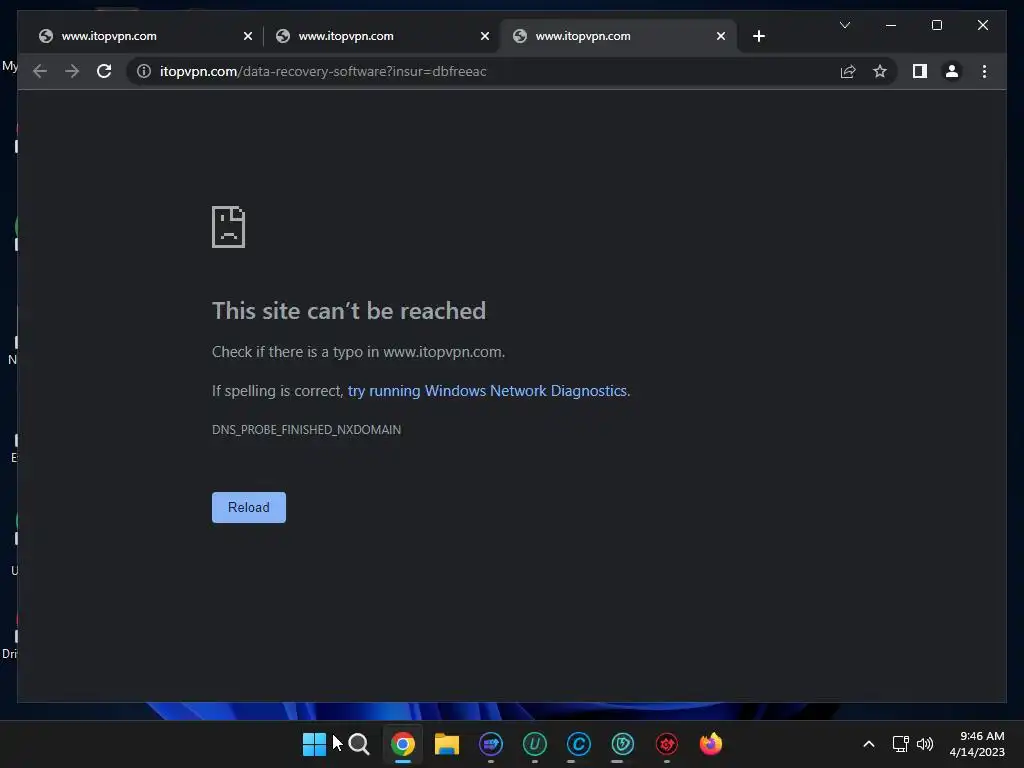Close the Chrome window

[982, 25]
